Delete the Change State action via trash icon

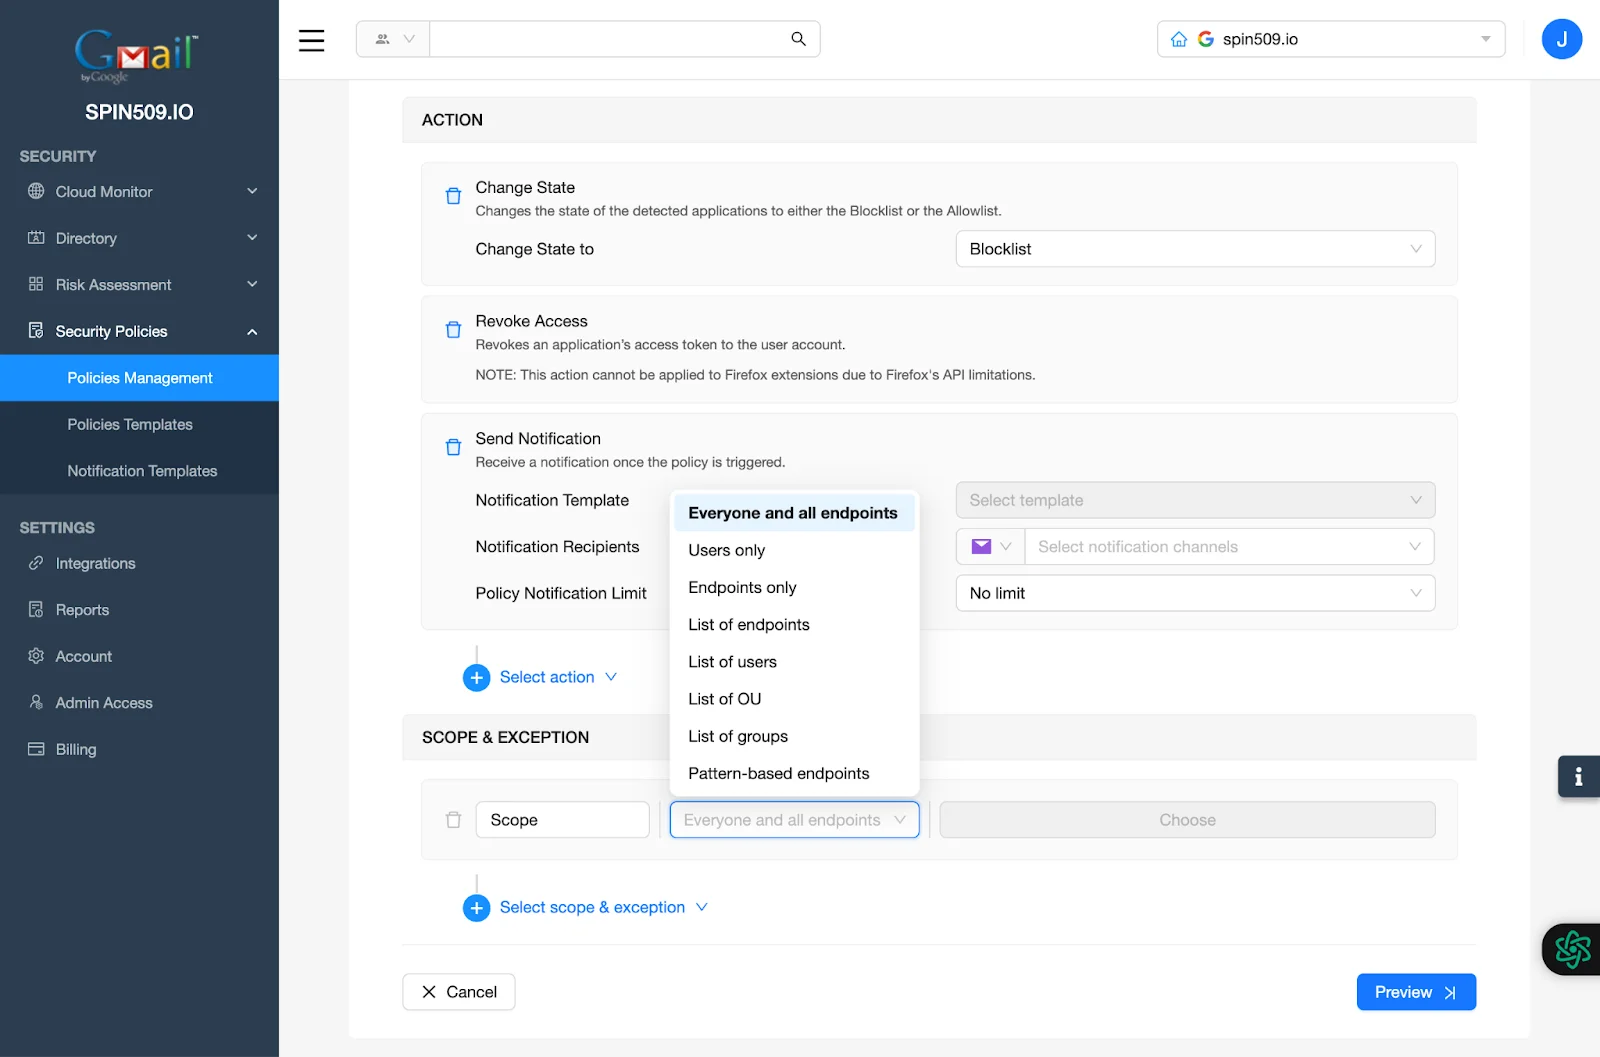click(x=453, y=197)
